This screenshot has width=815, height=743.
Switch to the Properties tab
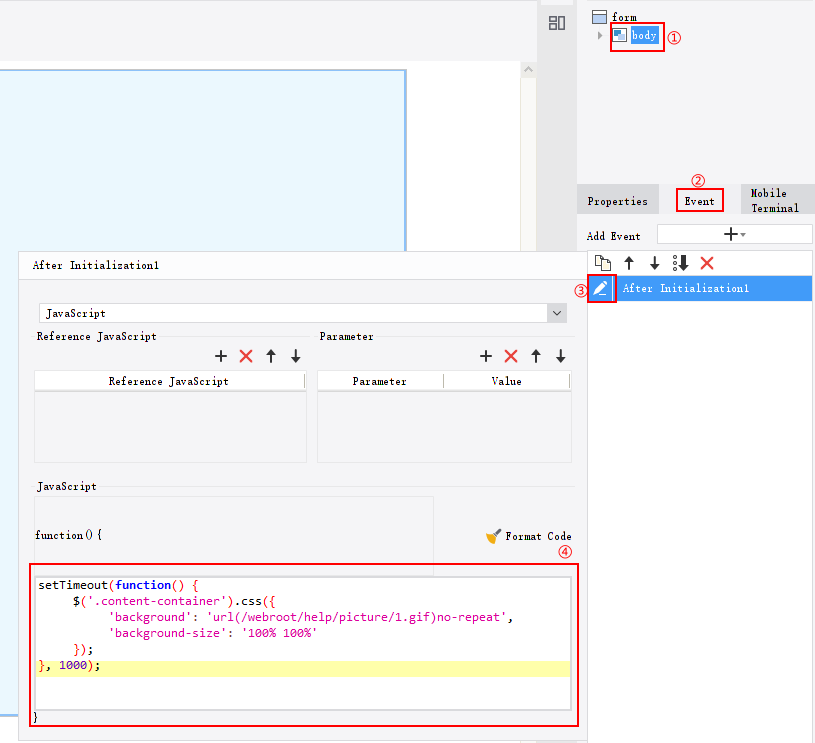pyautogui.click(x=617, y=200)
